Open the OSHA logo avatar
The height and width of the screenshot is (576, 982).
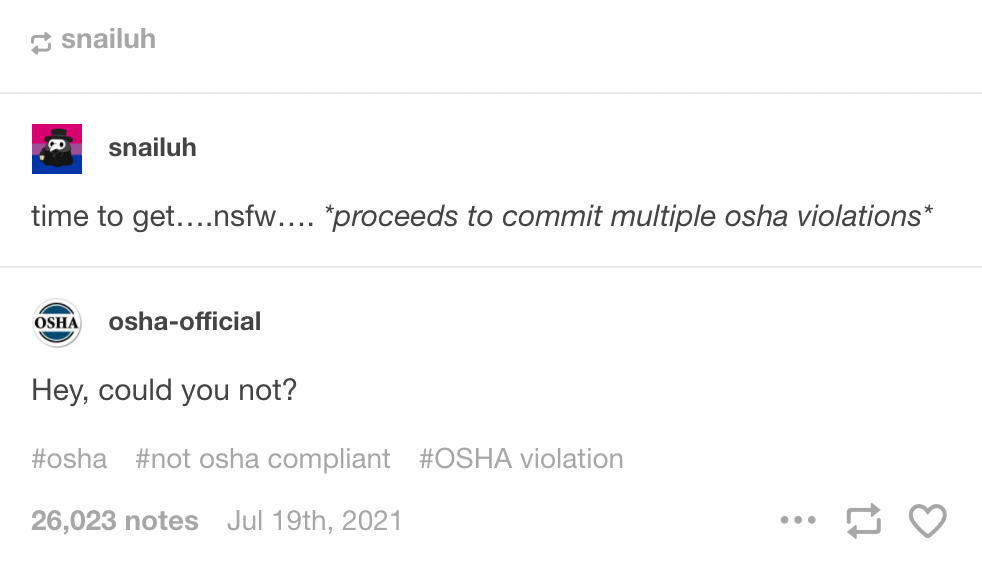(57, 323)
